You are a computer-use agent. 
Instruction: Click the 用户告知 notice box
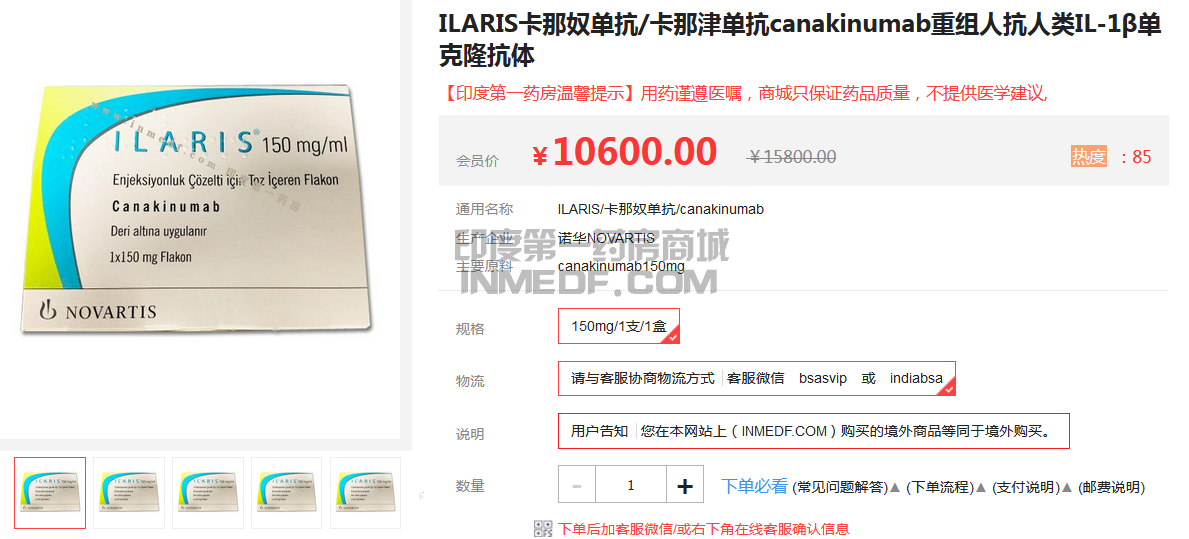(814, 431)
